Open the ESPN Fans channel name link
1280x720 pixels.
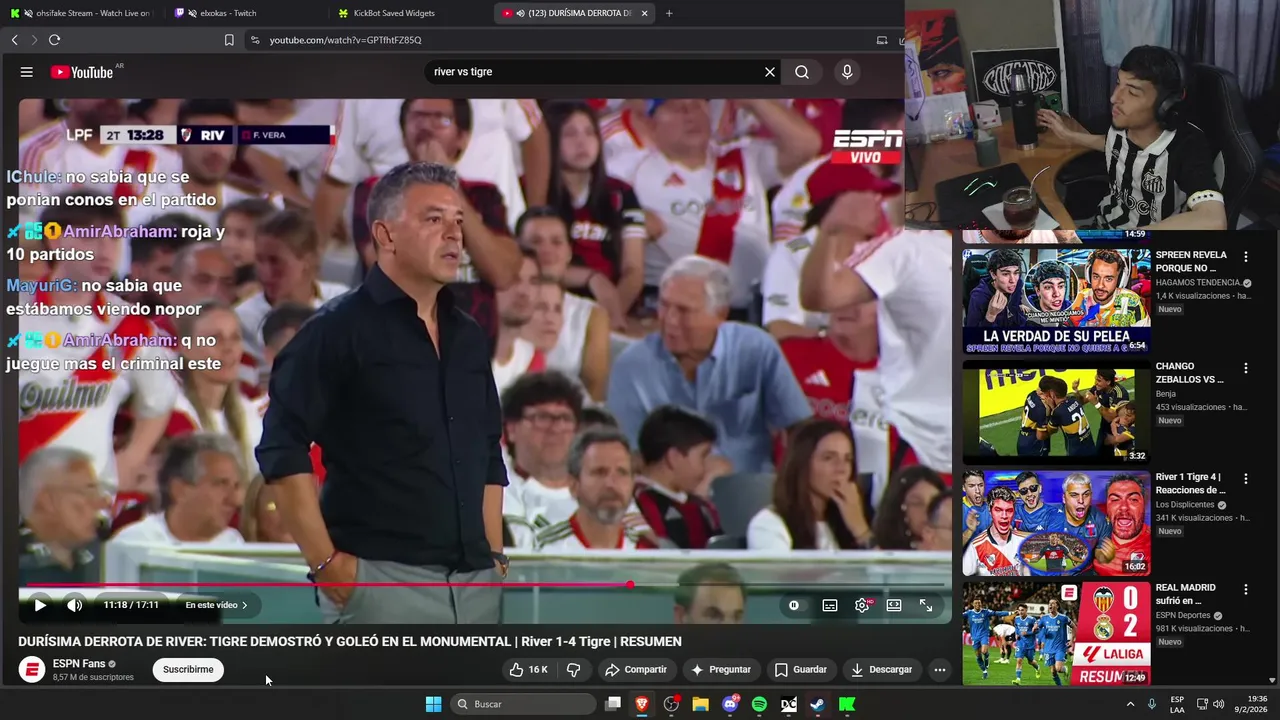tap(79, 664)
